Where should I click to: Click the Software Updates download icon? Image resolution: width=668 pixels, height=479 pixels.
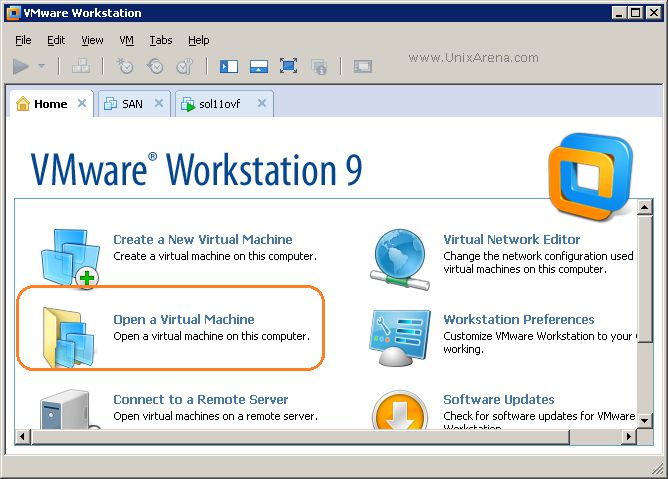click(400, 412)
